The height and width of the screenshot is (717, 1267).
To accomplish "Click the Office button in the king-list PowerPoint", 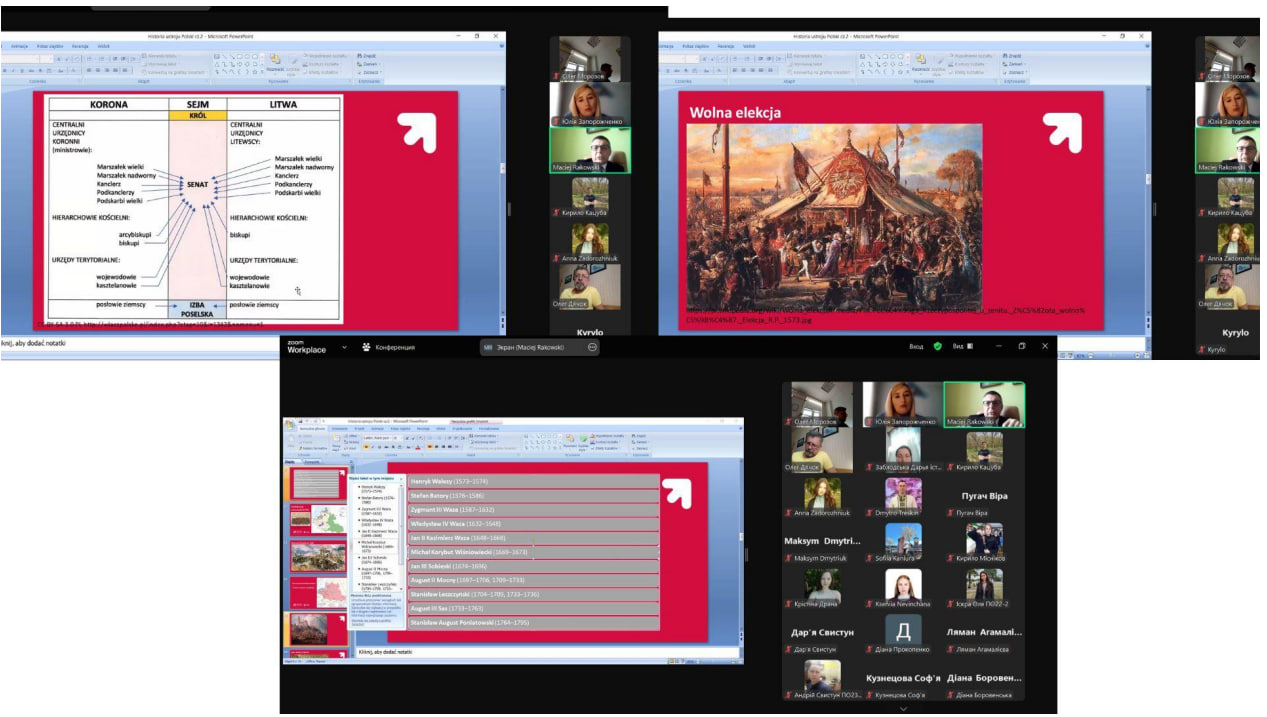I will [291, 424].
